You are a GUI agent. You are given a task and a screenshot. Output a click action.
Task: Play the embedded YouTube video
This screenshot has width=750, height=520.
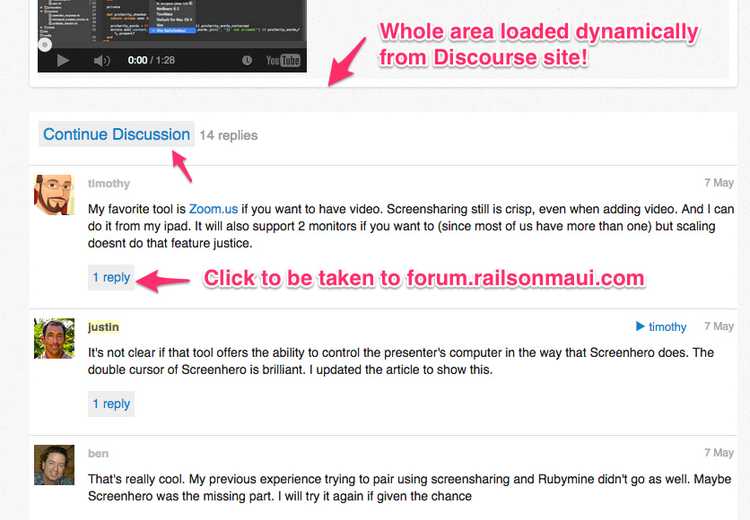(x=63, y=60)
